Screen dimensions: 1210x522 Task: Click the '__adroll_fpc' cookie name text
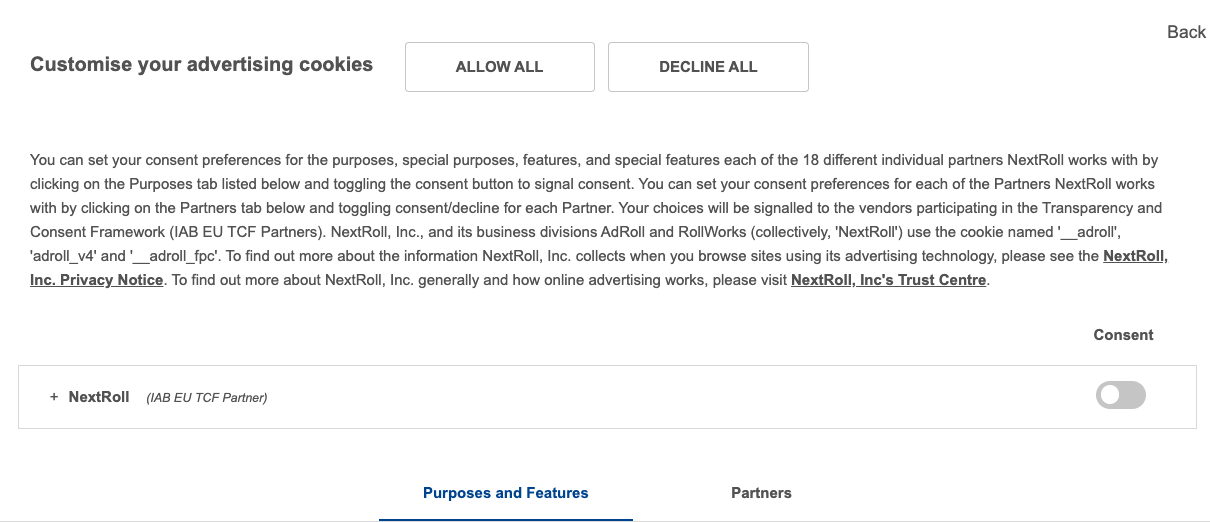click(177, 256)
